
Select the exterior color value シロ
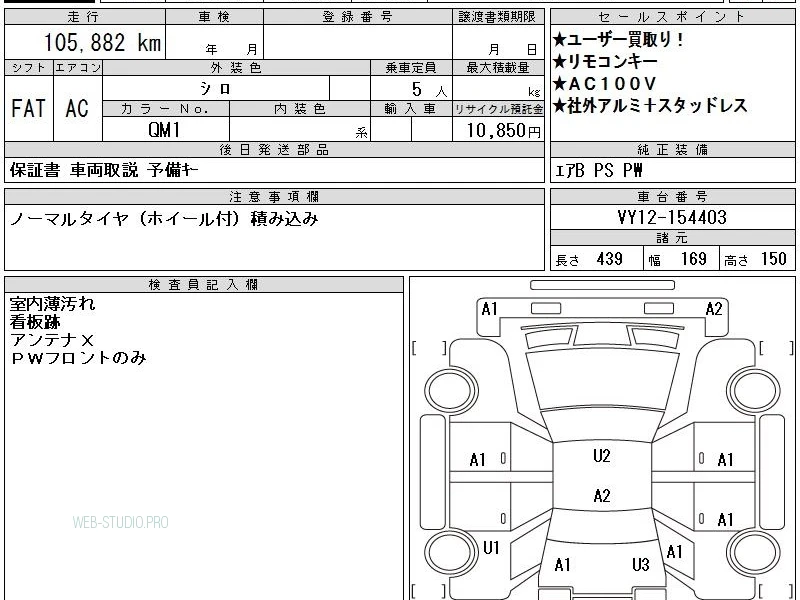[x=215, y=89]
